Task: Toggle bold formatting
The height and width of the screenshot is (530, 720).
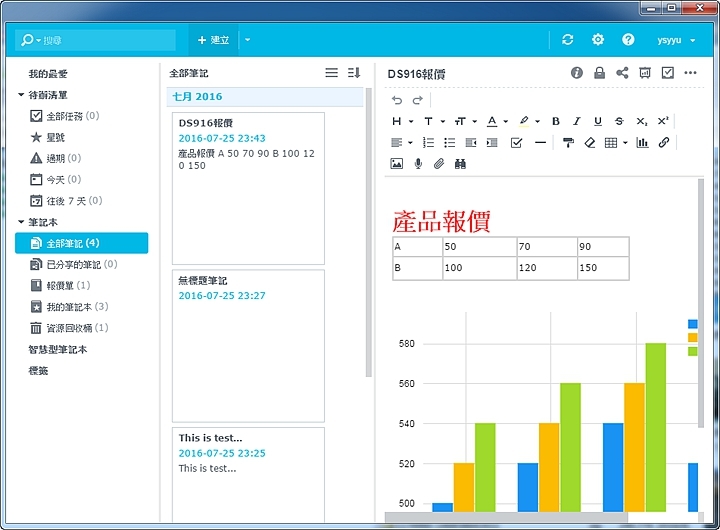Action: 556,121
